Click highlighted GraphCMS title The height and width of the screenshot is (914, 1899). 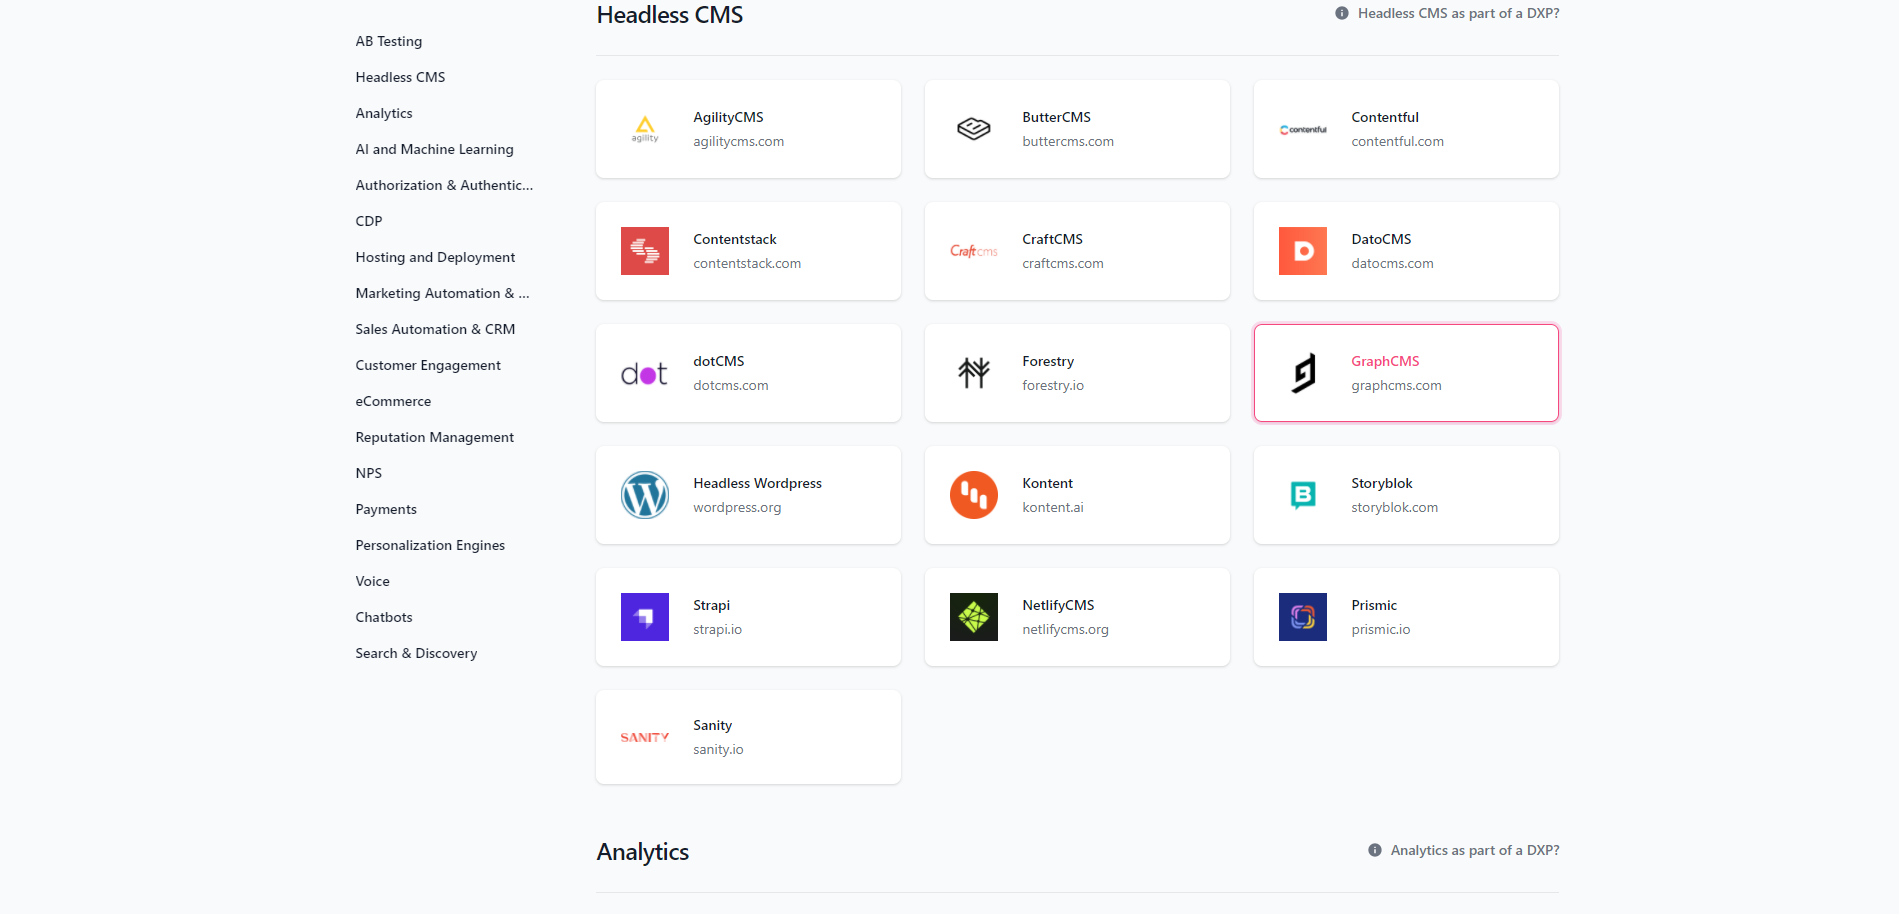tap(1385, 361)
